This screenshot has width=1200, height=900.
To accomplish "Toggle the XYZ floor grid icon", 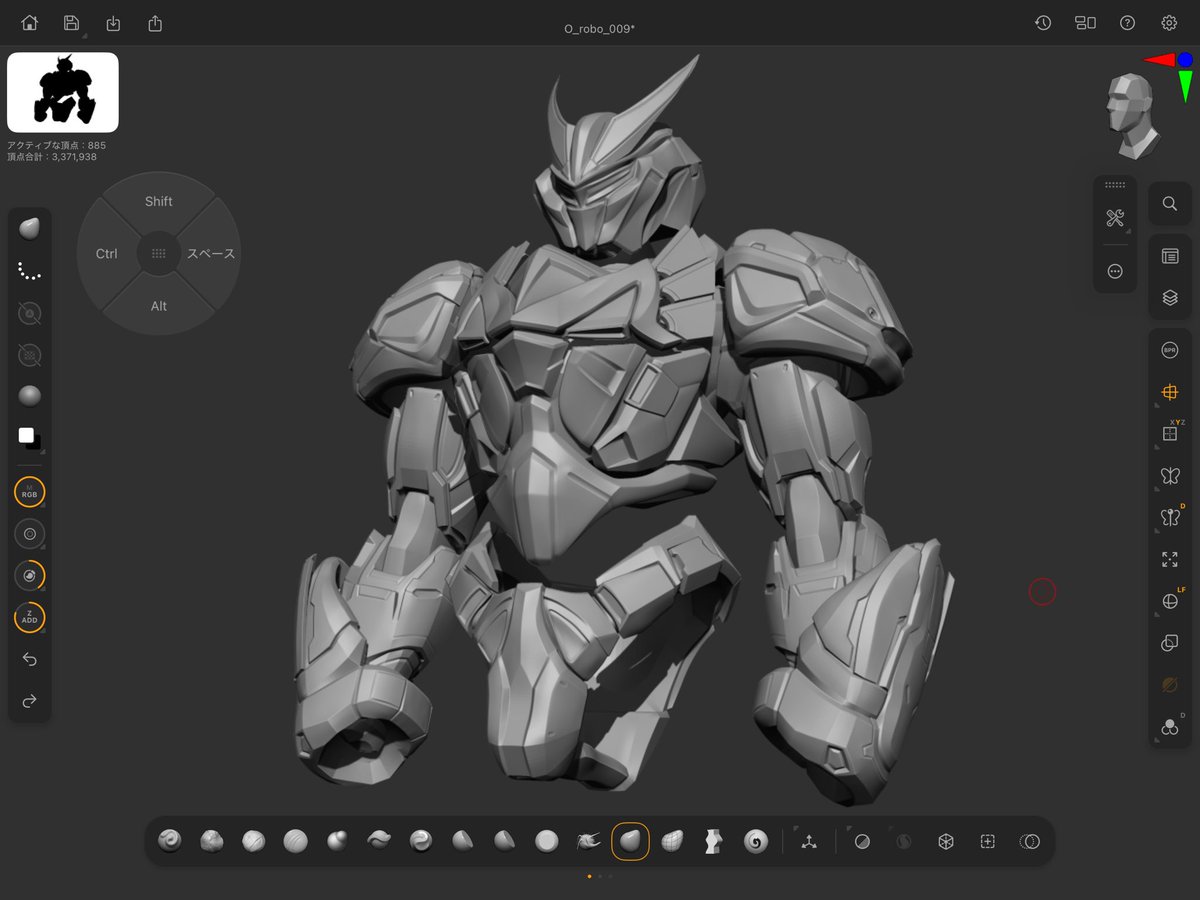I will click(1170, 433).
